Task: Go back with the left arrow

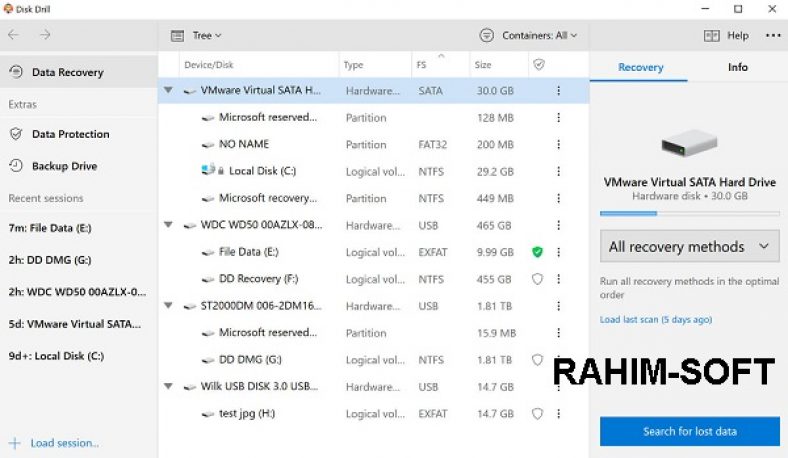Action: (14, 35)
